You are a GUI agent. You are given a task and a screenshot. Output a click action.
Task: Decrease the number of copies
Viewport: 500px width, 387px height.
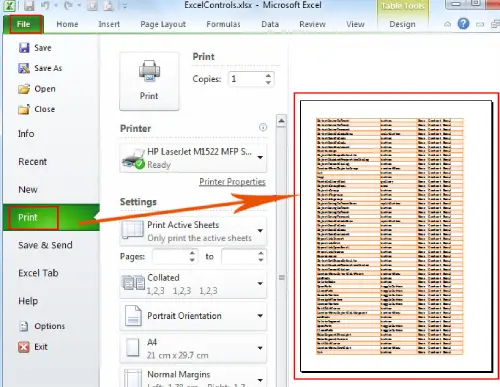[x=268, y=82]
